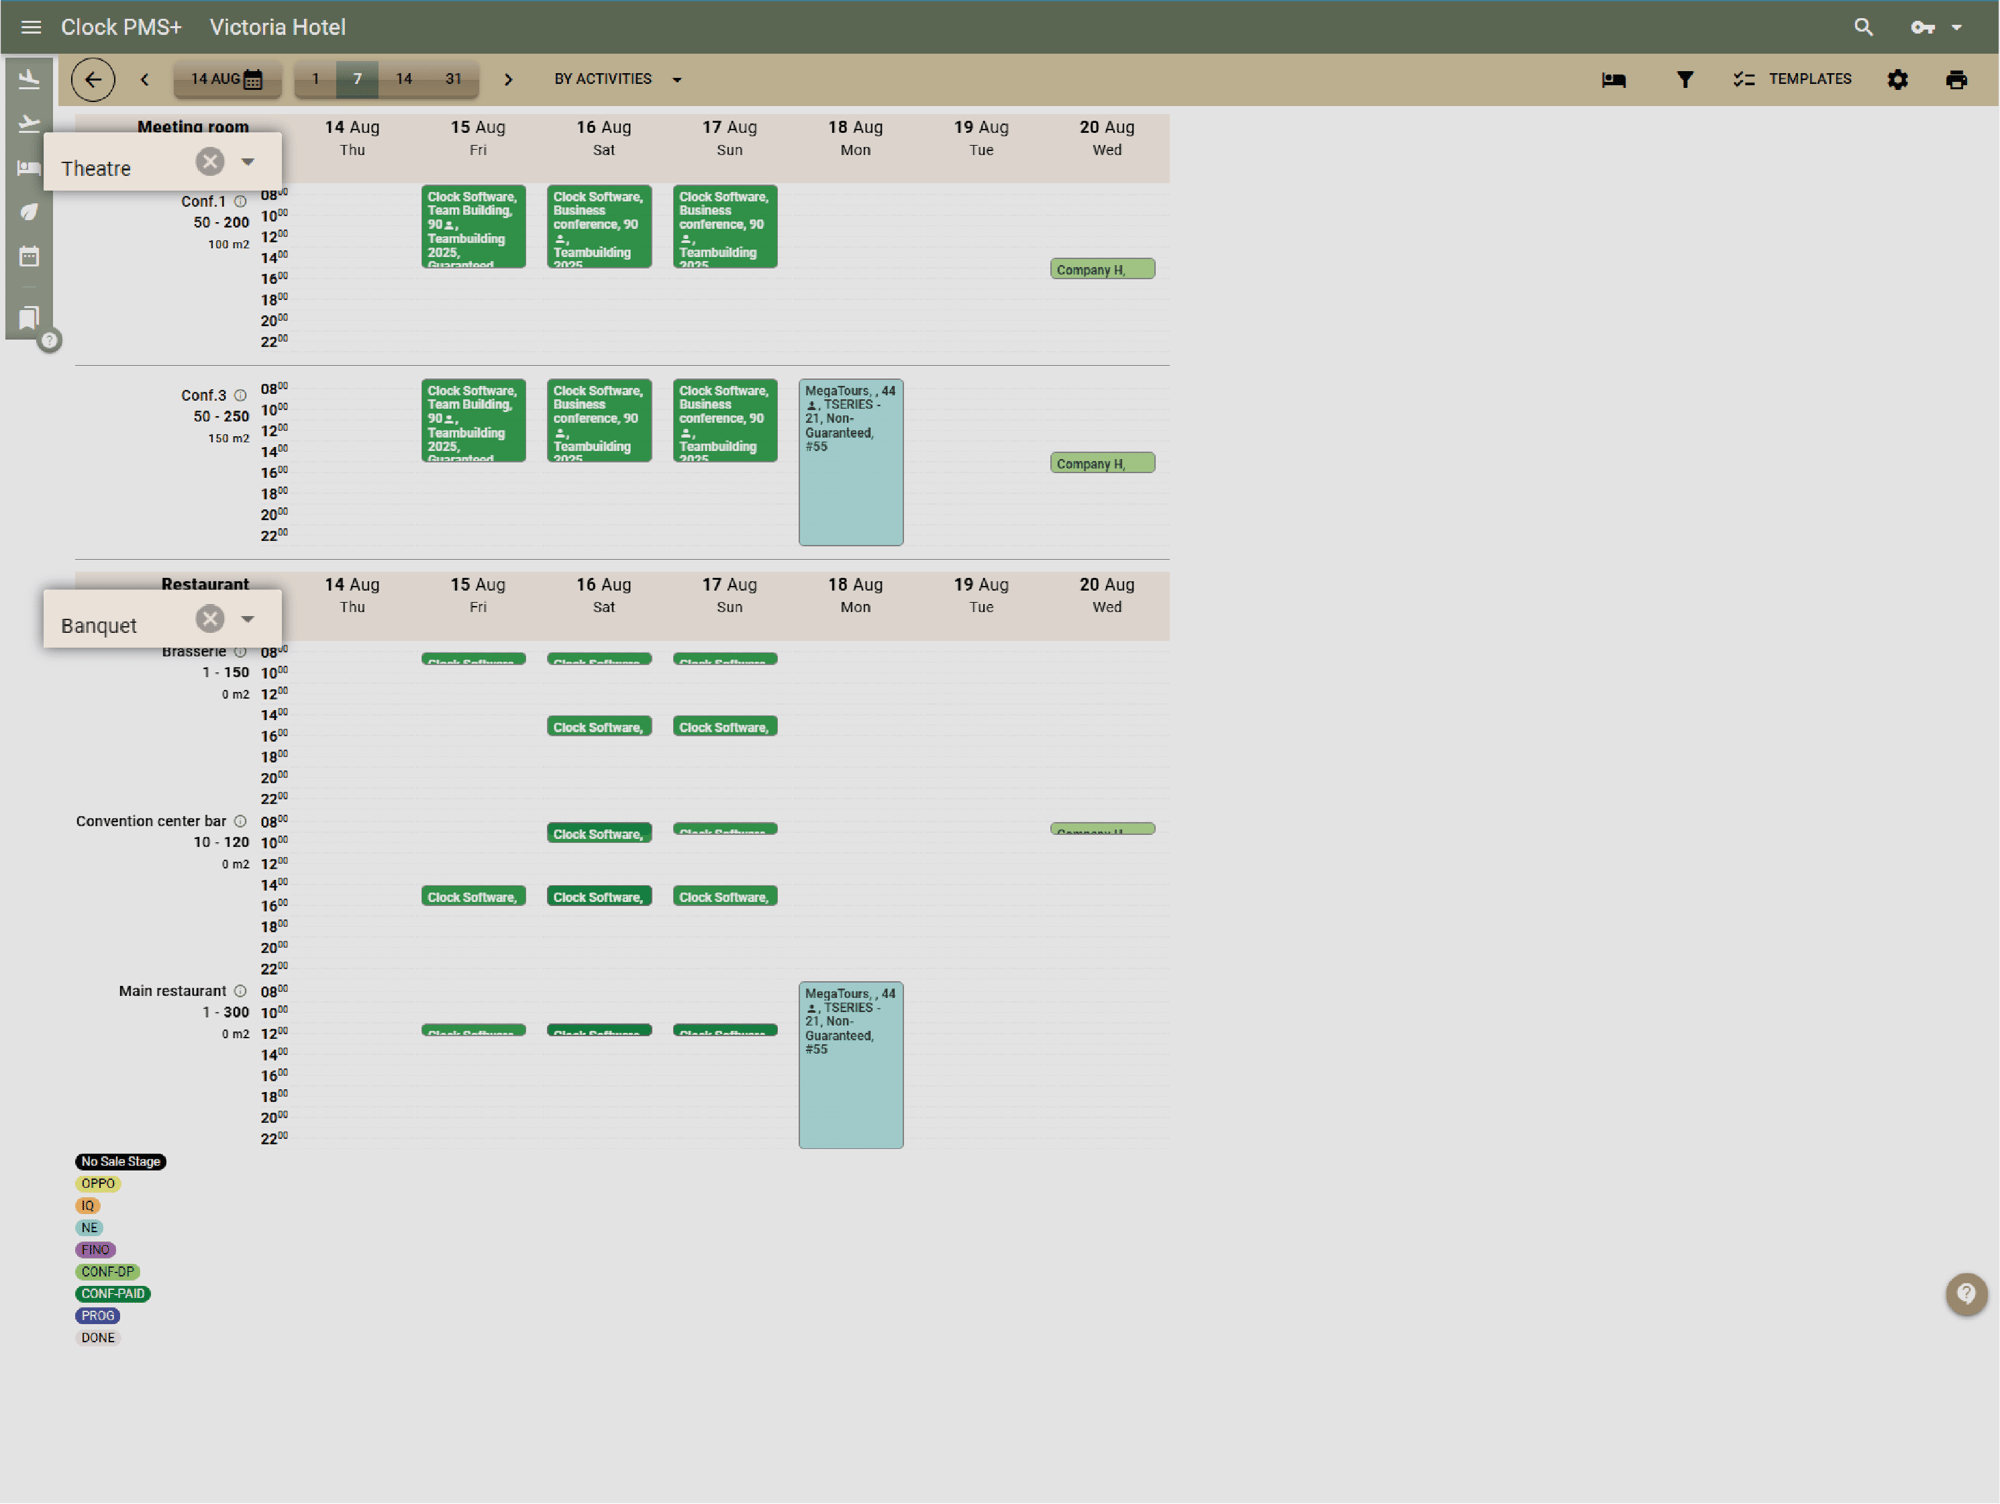Click the bookmark icon at sidebar bottom
Image resolution: width=2000 pixels, height=1504 pixels.
click(x=29, y=317)
